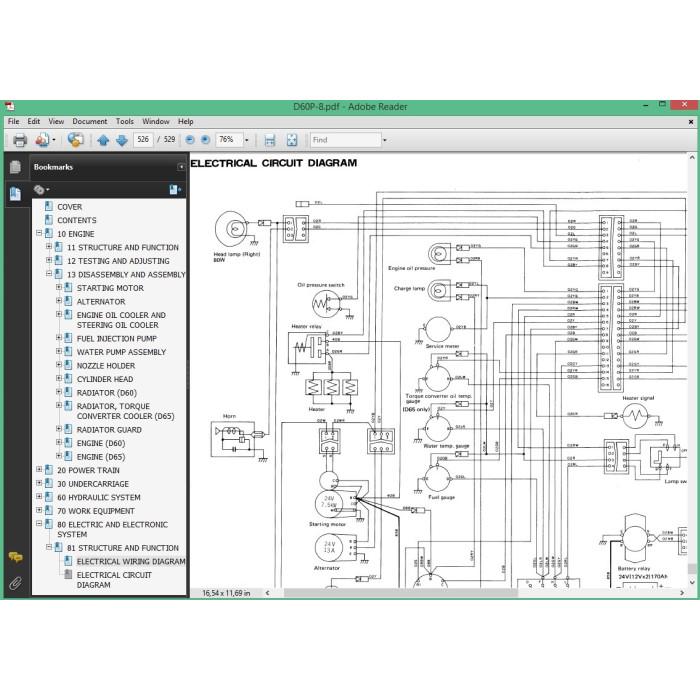700x700 pixels.
Task: Expand the 12 TESTING AND ADJUSTING bookmark
Action: [49, 260]
